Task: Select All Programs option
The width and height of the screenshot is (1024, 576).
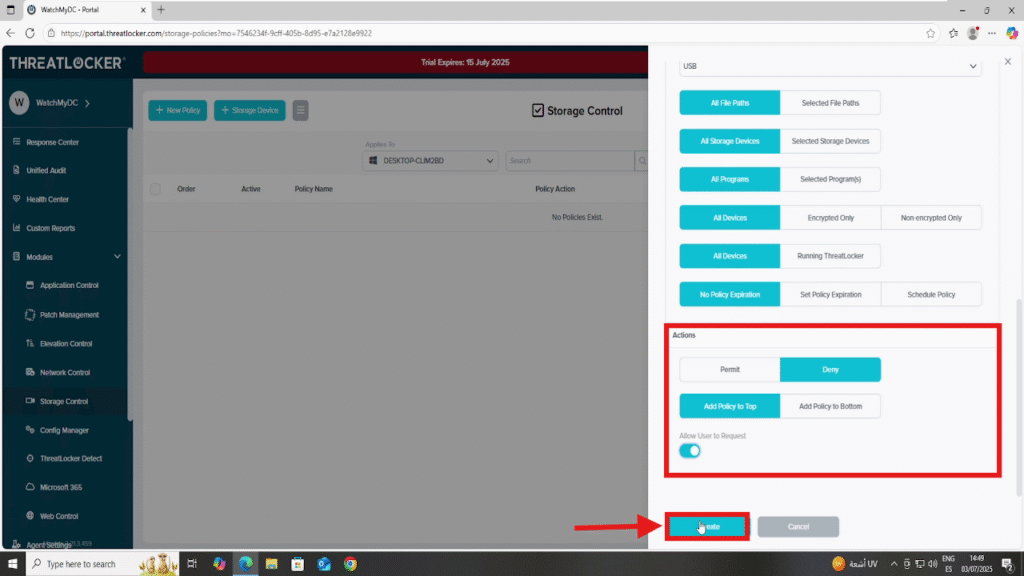Action: coord(729,179)
